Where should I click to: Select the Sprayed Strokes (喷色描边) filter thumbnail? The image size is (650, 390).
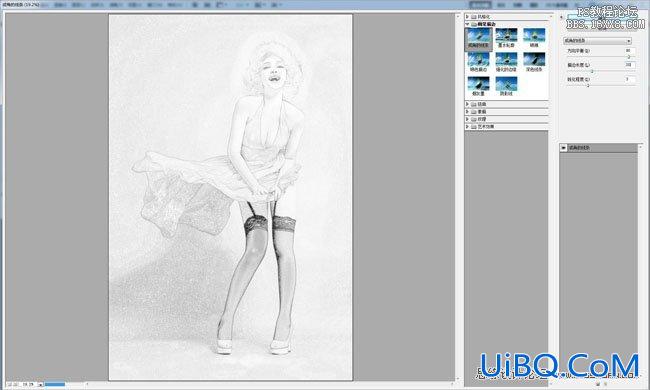tap(478, 63)
